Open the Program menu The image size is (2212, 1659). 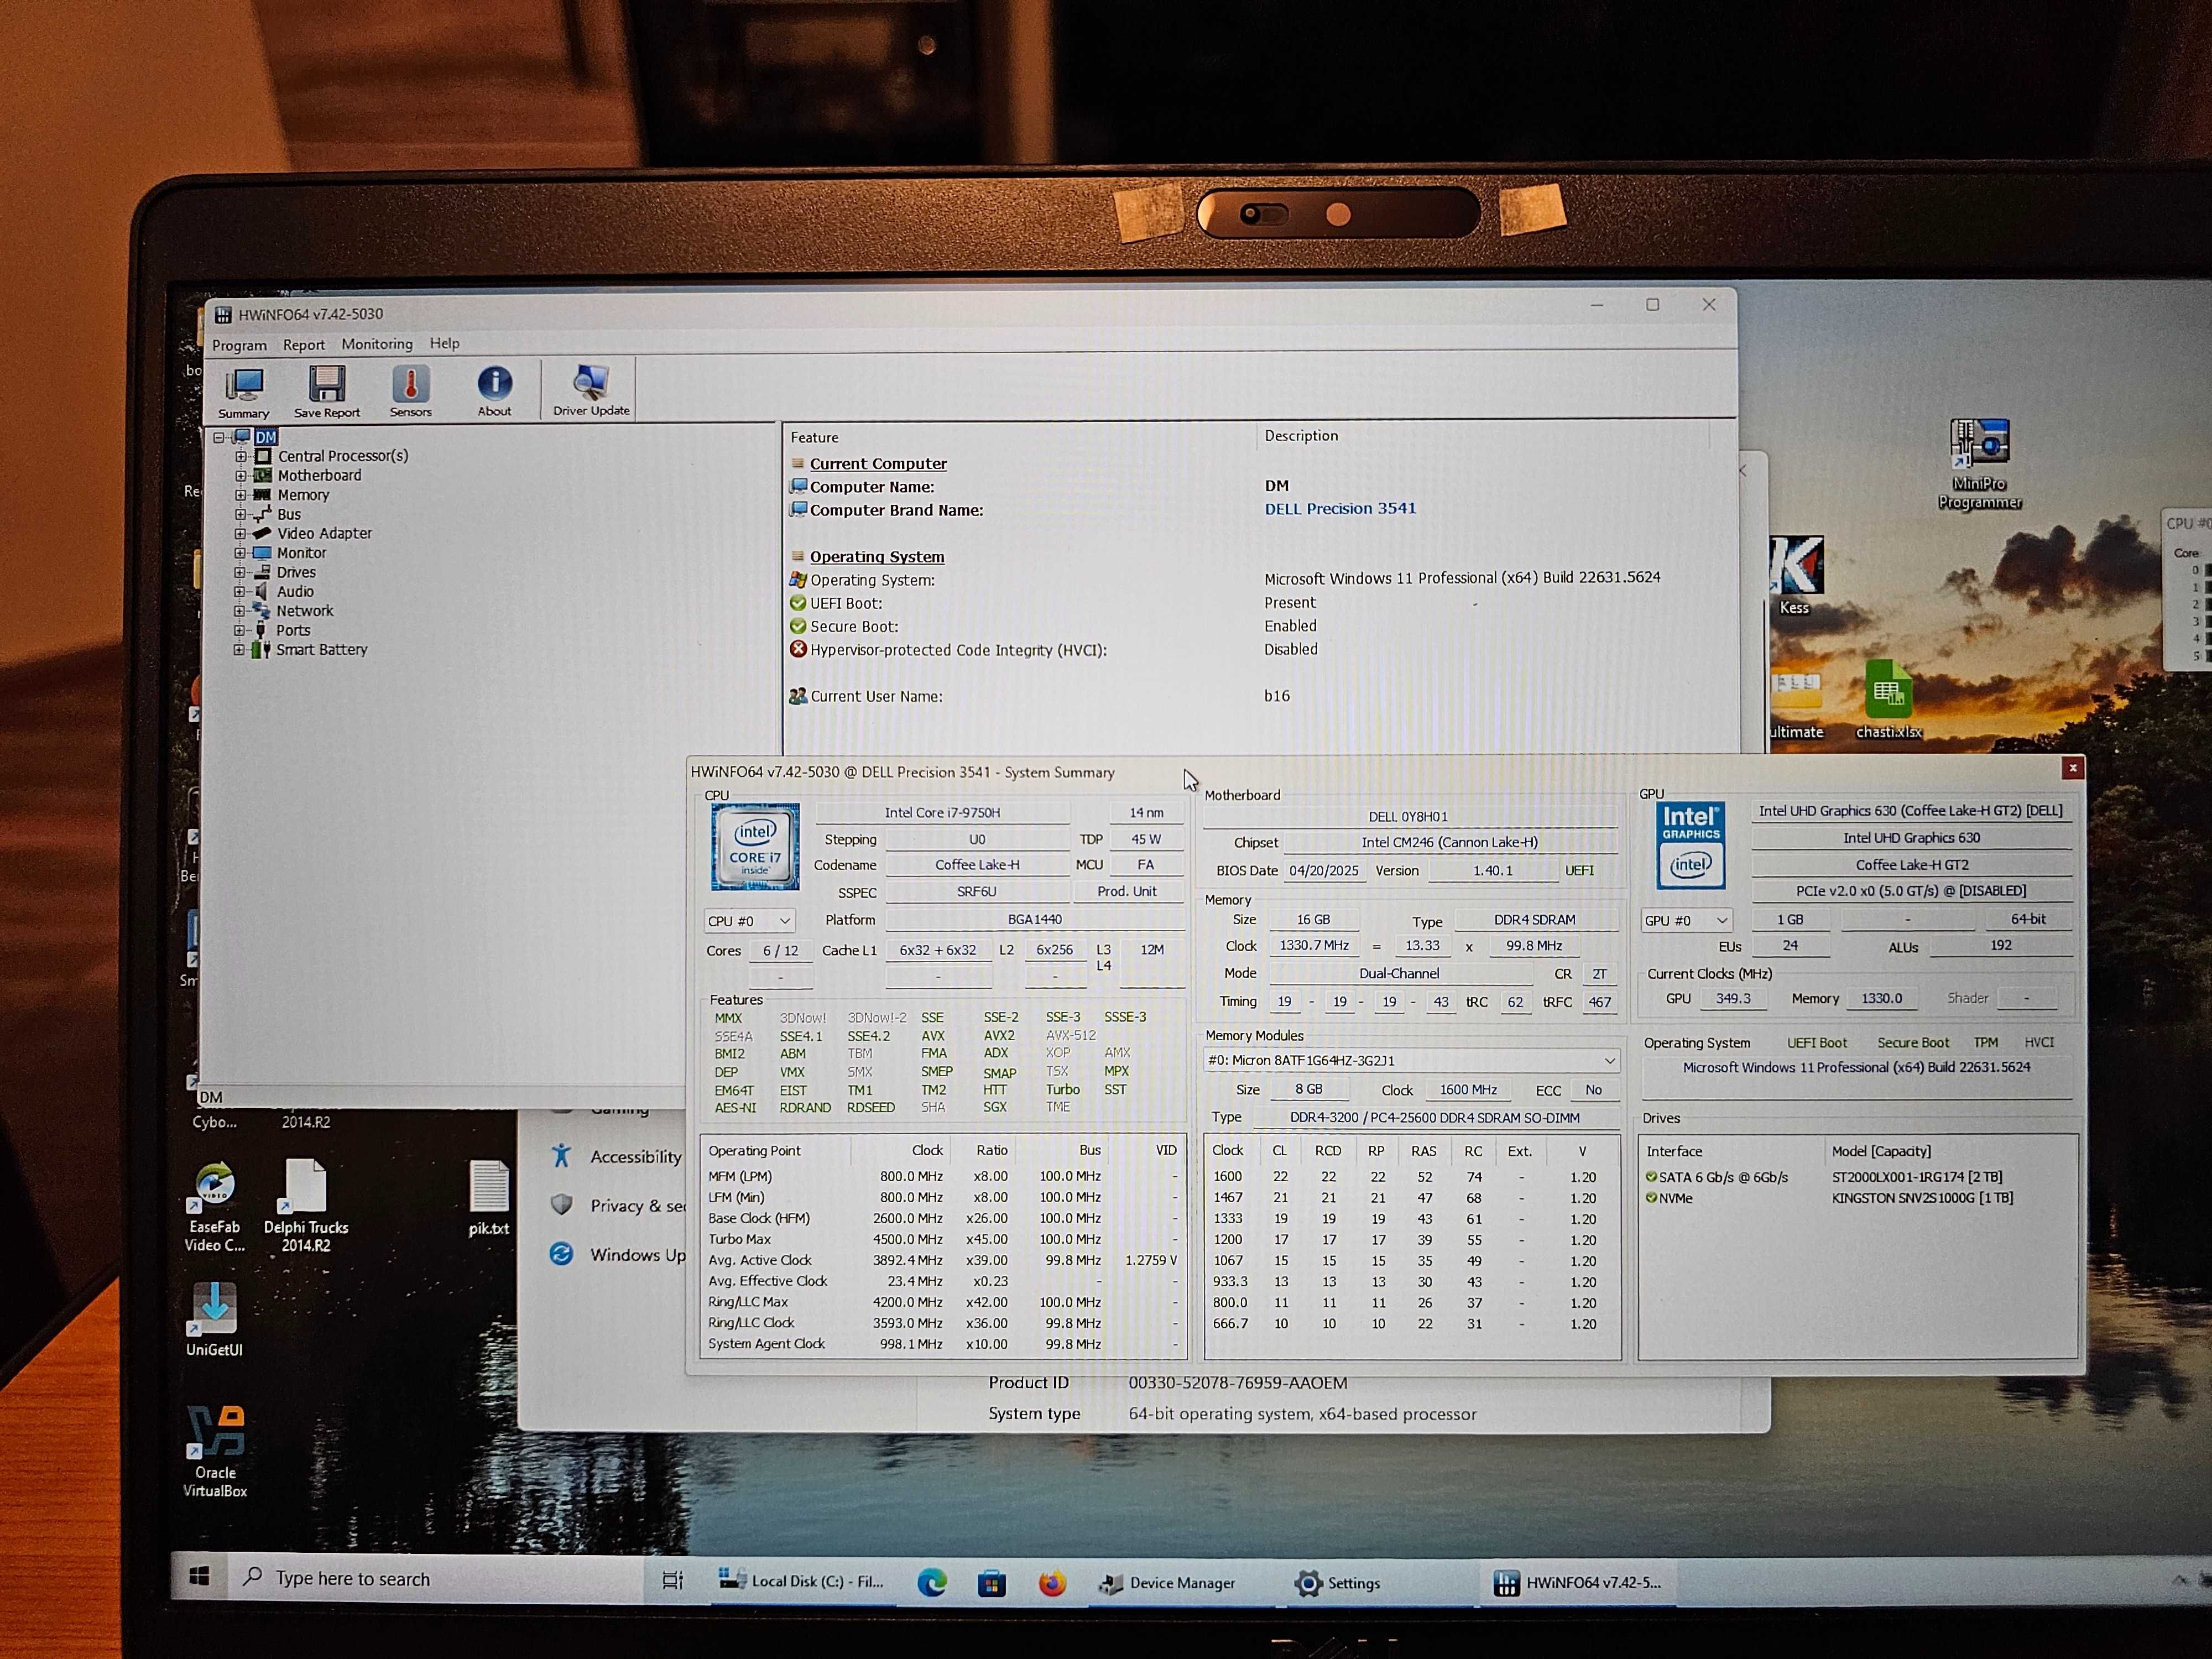[239, 345]
